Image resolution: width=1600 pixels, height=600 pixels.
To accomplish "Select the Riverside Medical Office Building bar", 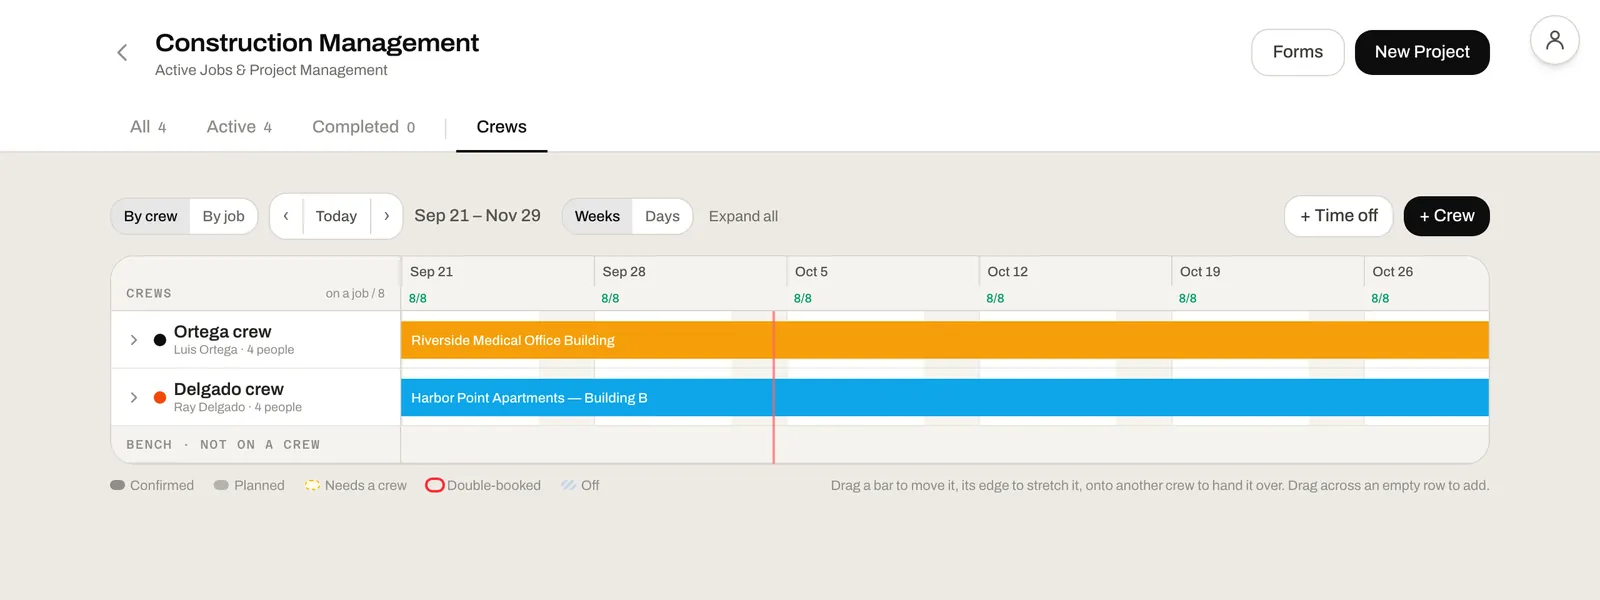I will 945,340.
